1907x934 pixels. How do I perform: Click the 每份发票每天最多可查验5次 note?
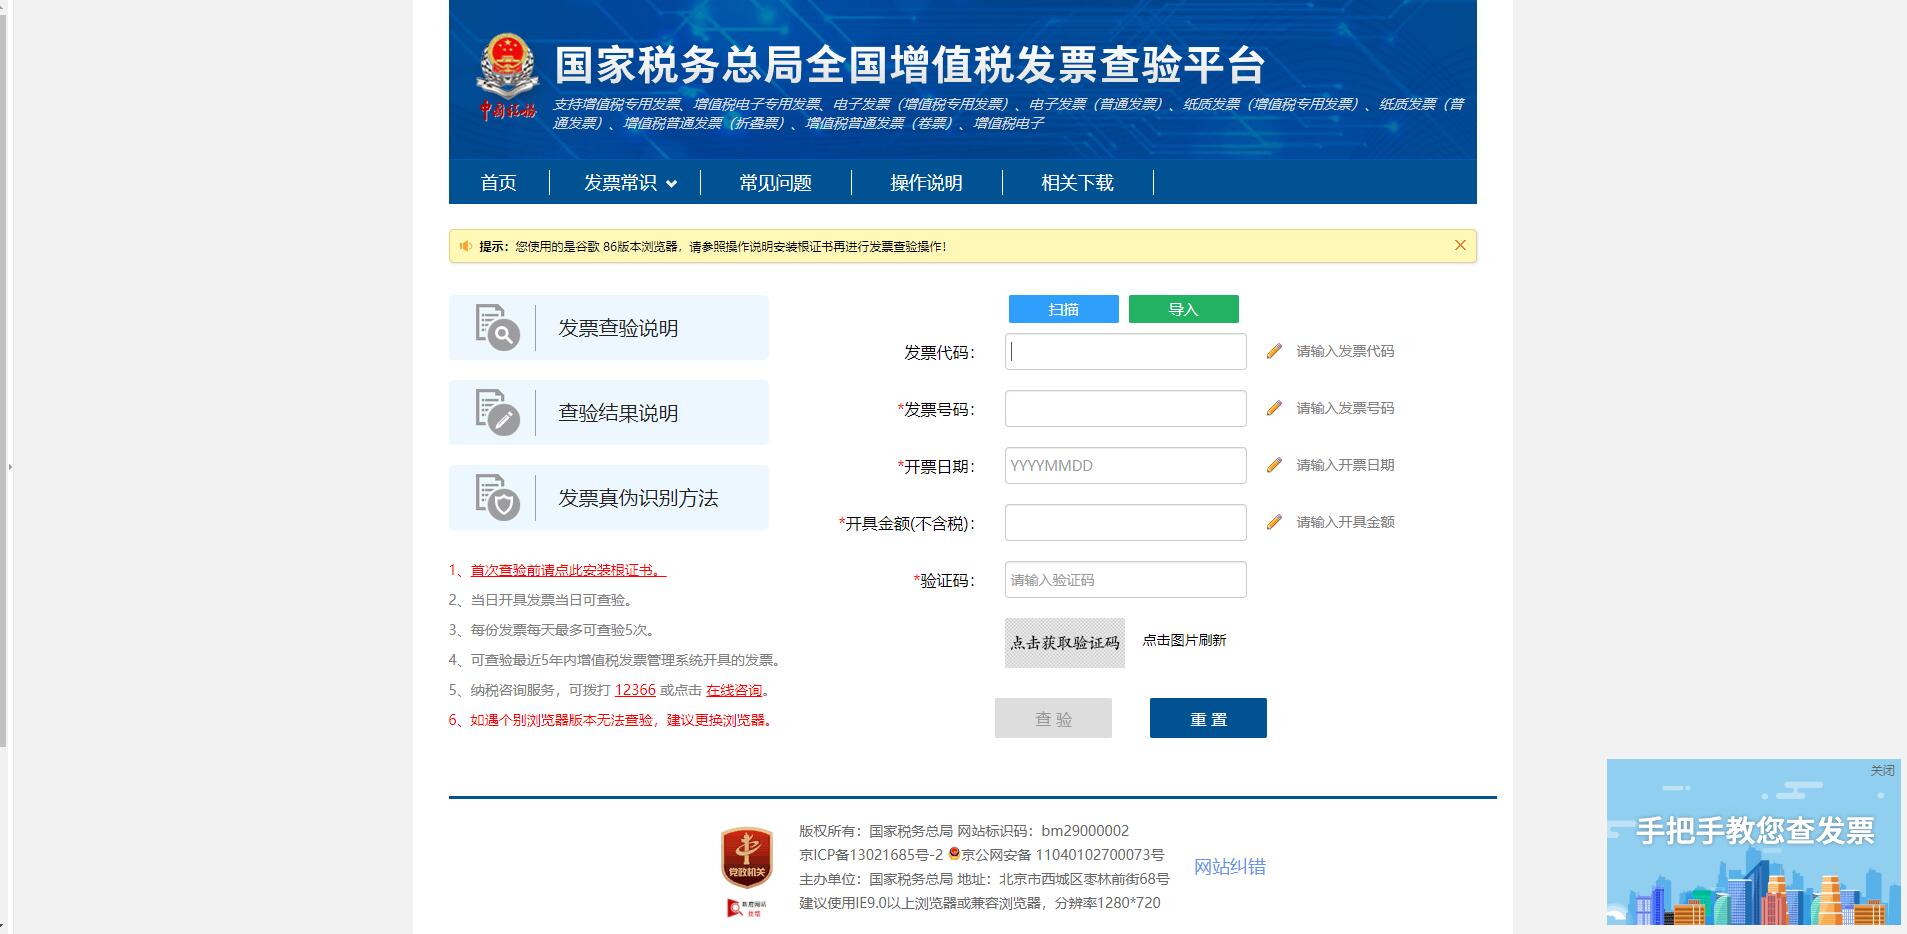[x=552, y=630]
